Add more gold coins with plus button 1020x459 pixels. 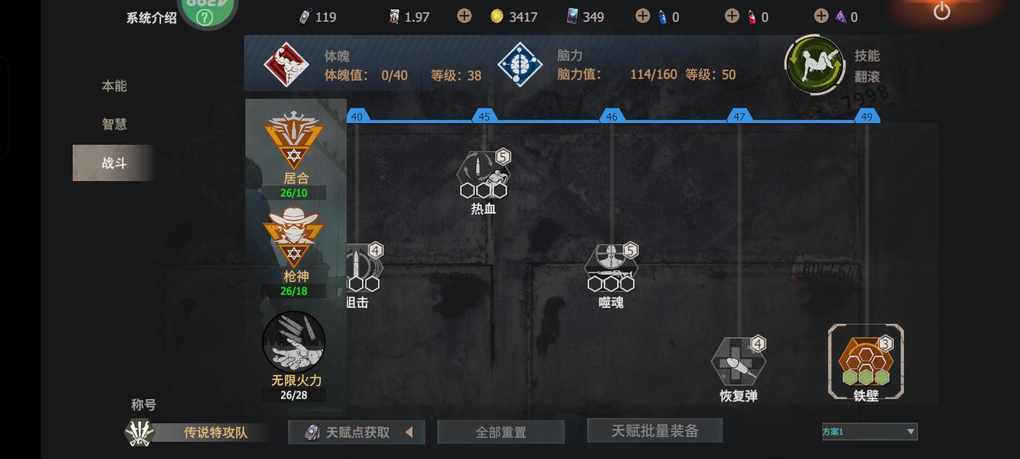coord(464,16)
